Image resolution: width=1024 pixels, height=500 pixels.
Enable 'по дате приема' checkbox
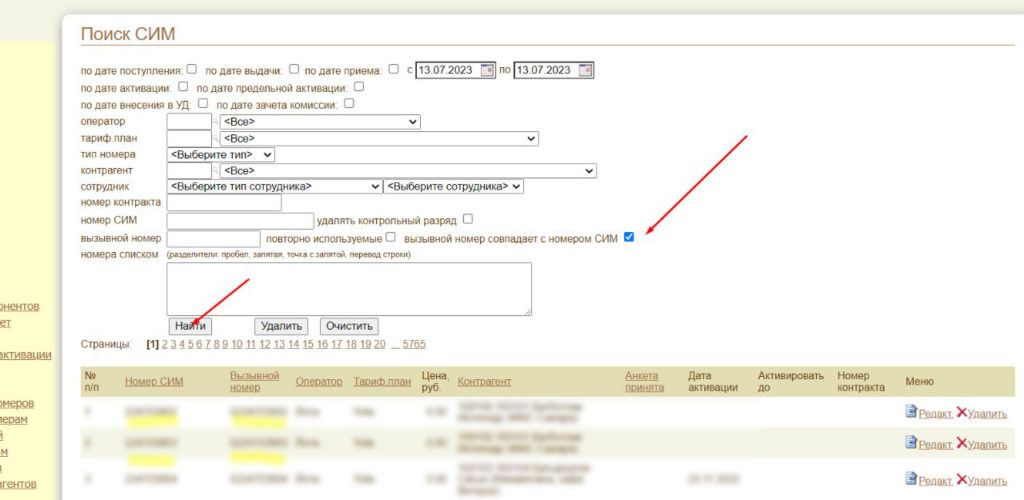pos(394,69)
